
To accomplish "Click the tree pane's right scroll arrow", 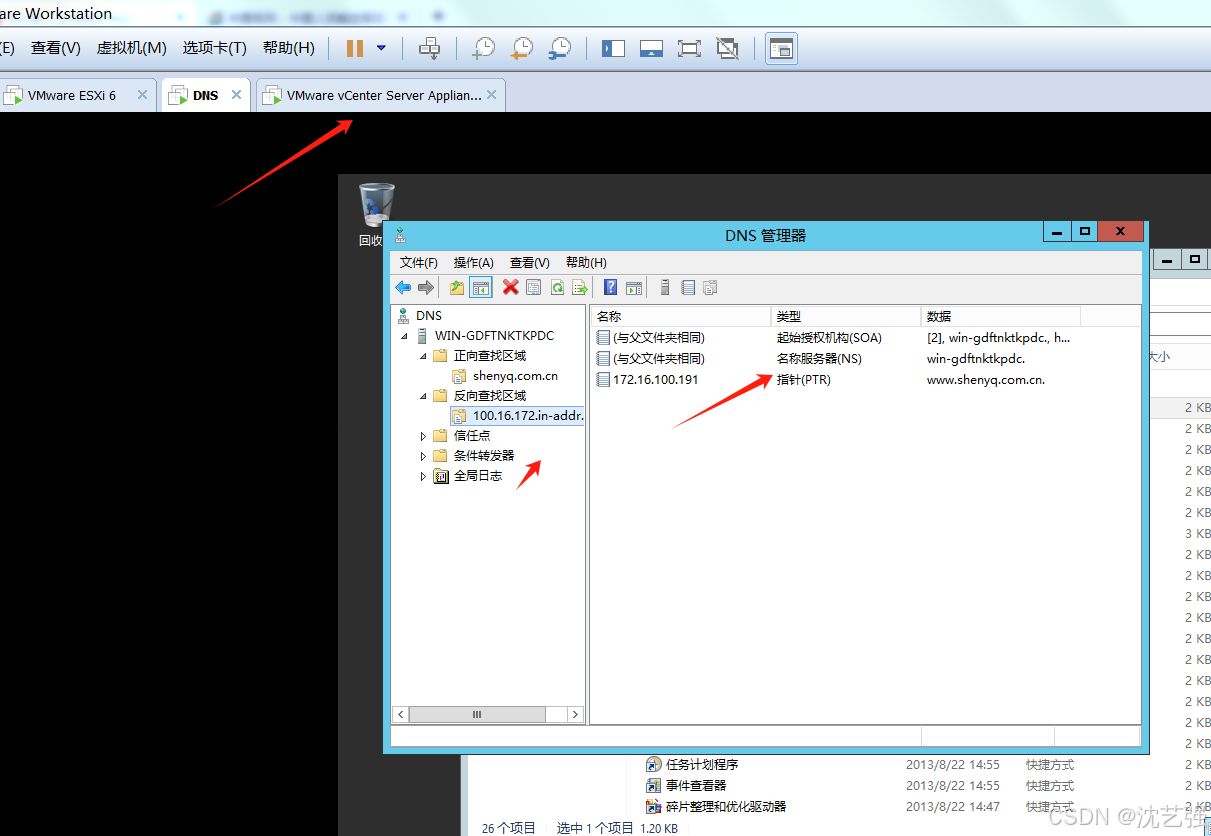I will [x=575, y=714].
